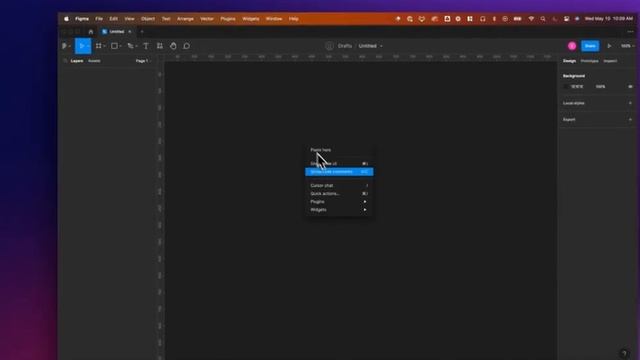Click the Wi-Fi menu bar icon

(531, 19)
